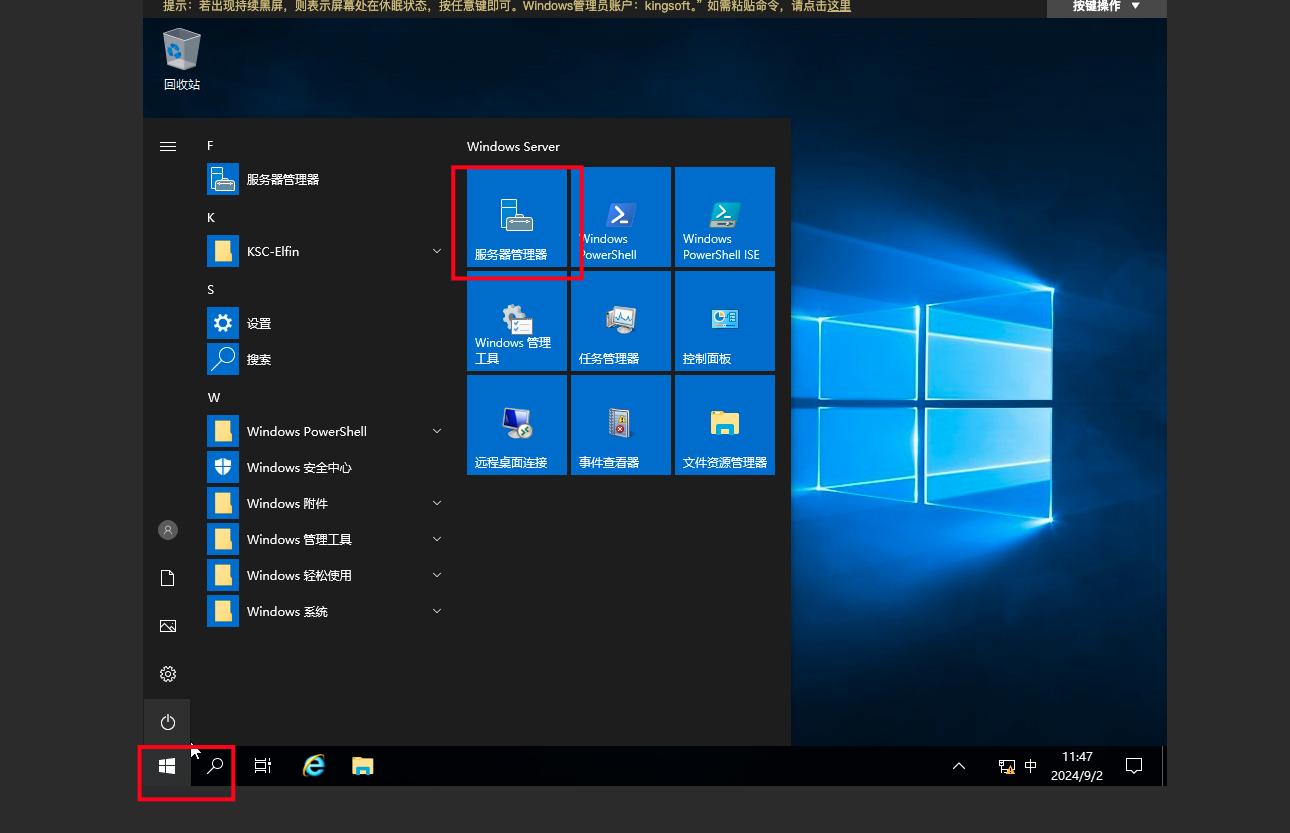This screenshot has width=1290, height=833.
Task: Open the Windows Administrative Tools tile
Action: (x=517, y=321)
